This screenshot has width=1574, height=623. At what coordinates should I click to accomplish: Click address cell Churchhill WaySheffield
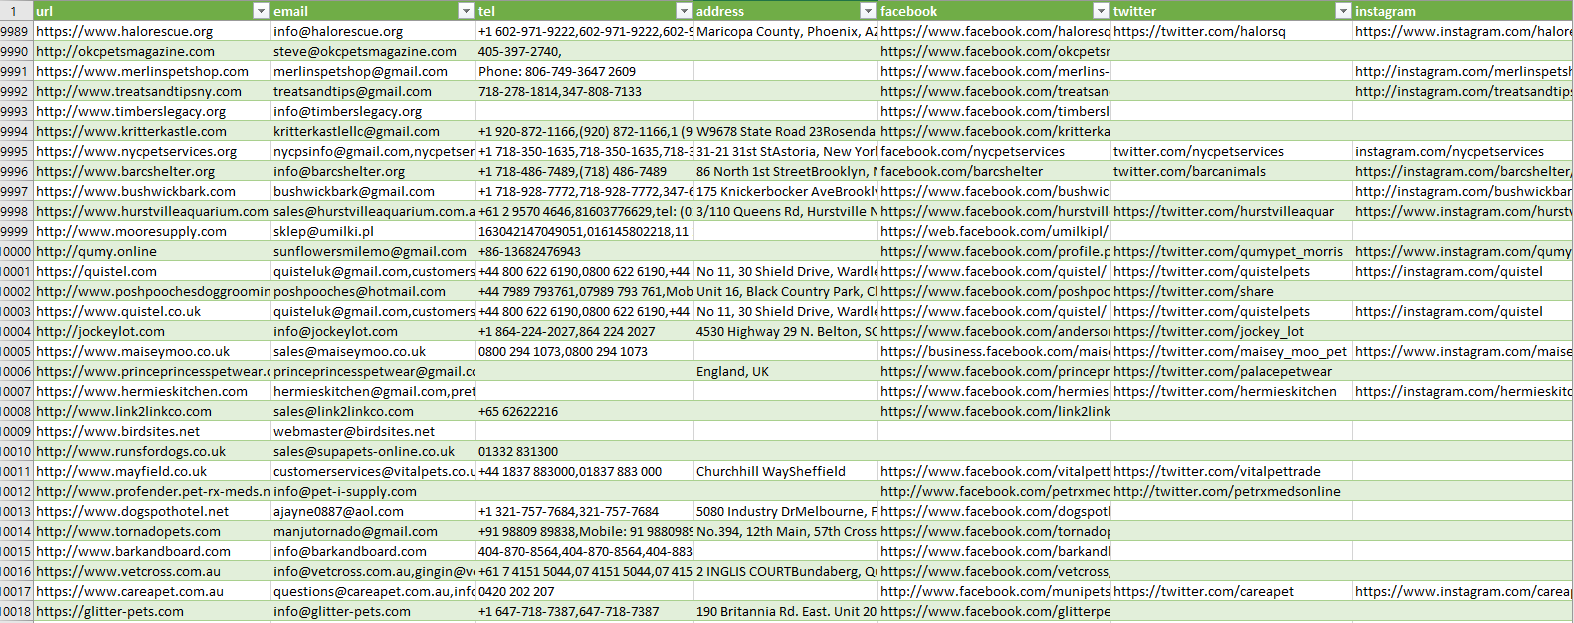tap(785, 471)
